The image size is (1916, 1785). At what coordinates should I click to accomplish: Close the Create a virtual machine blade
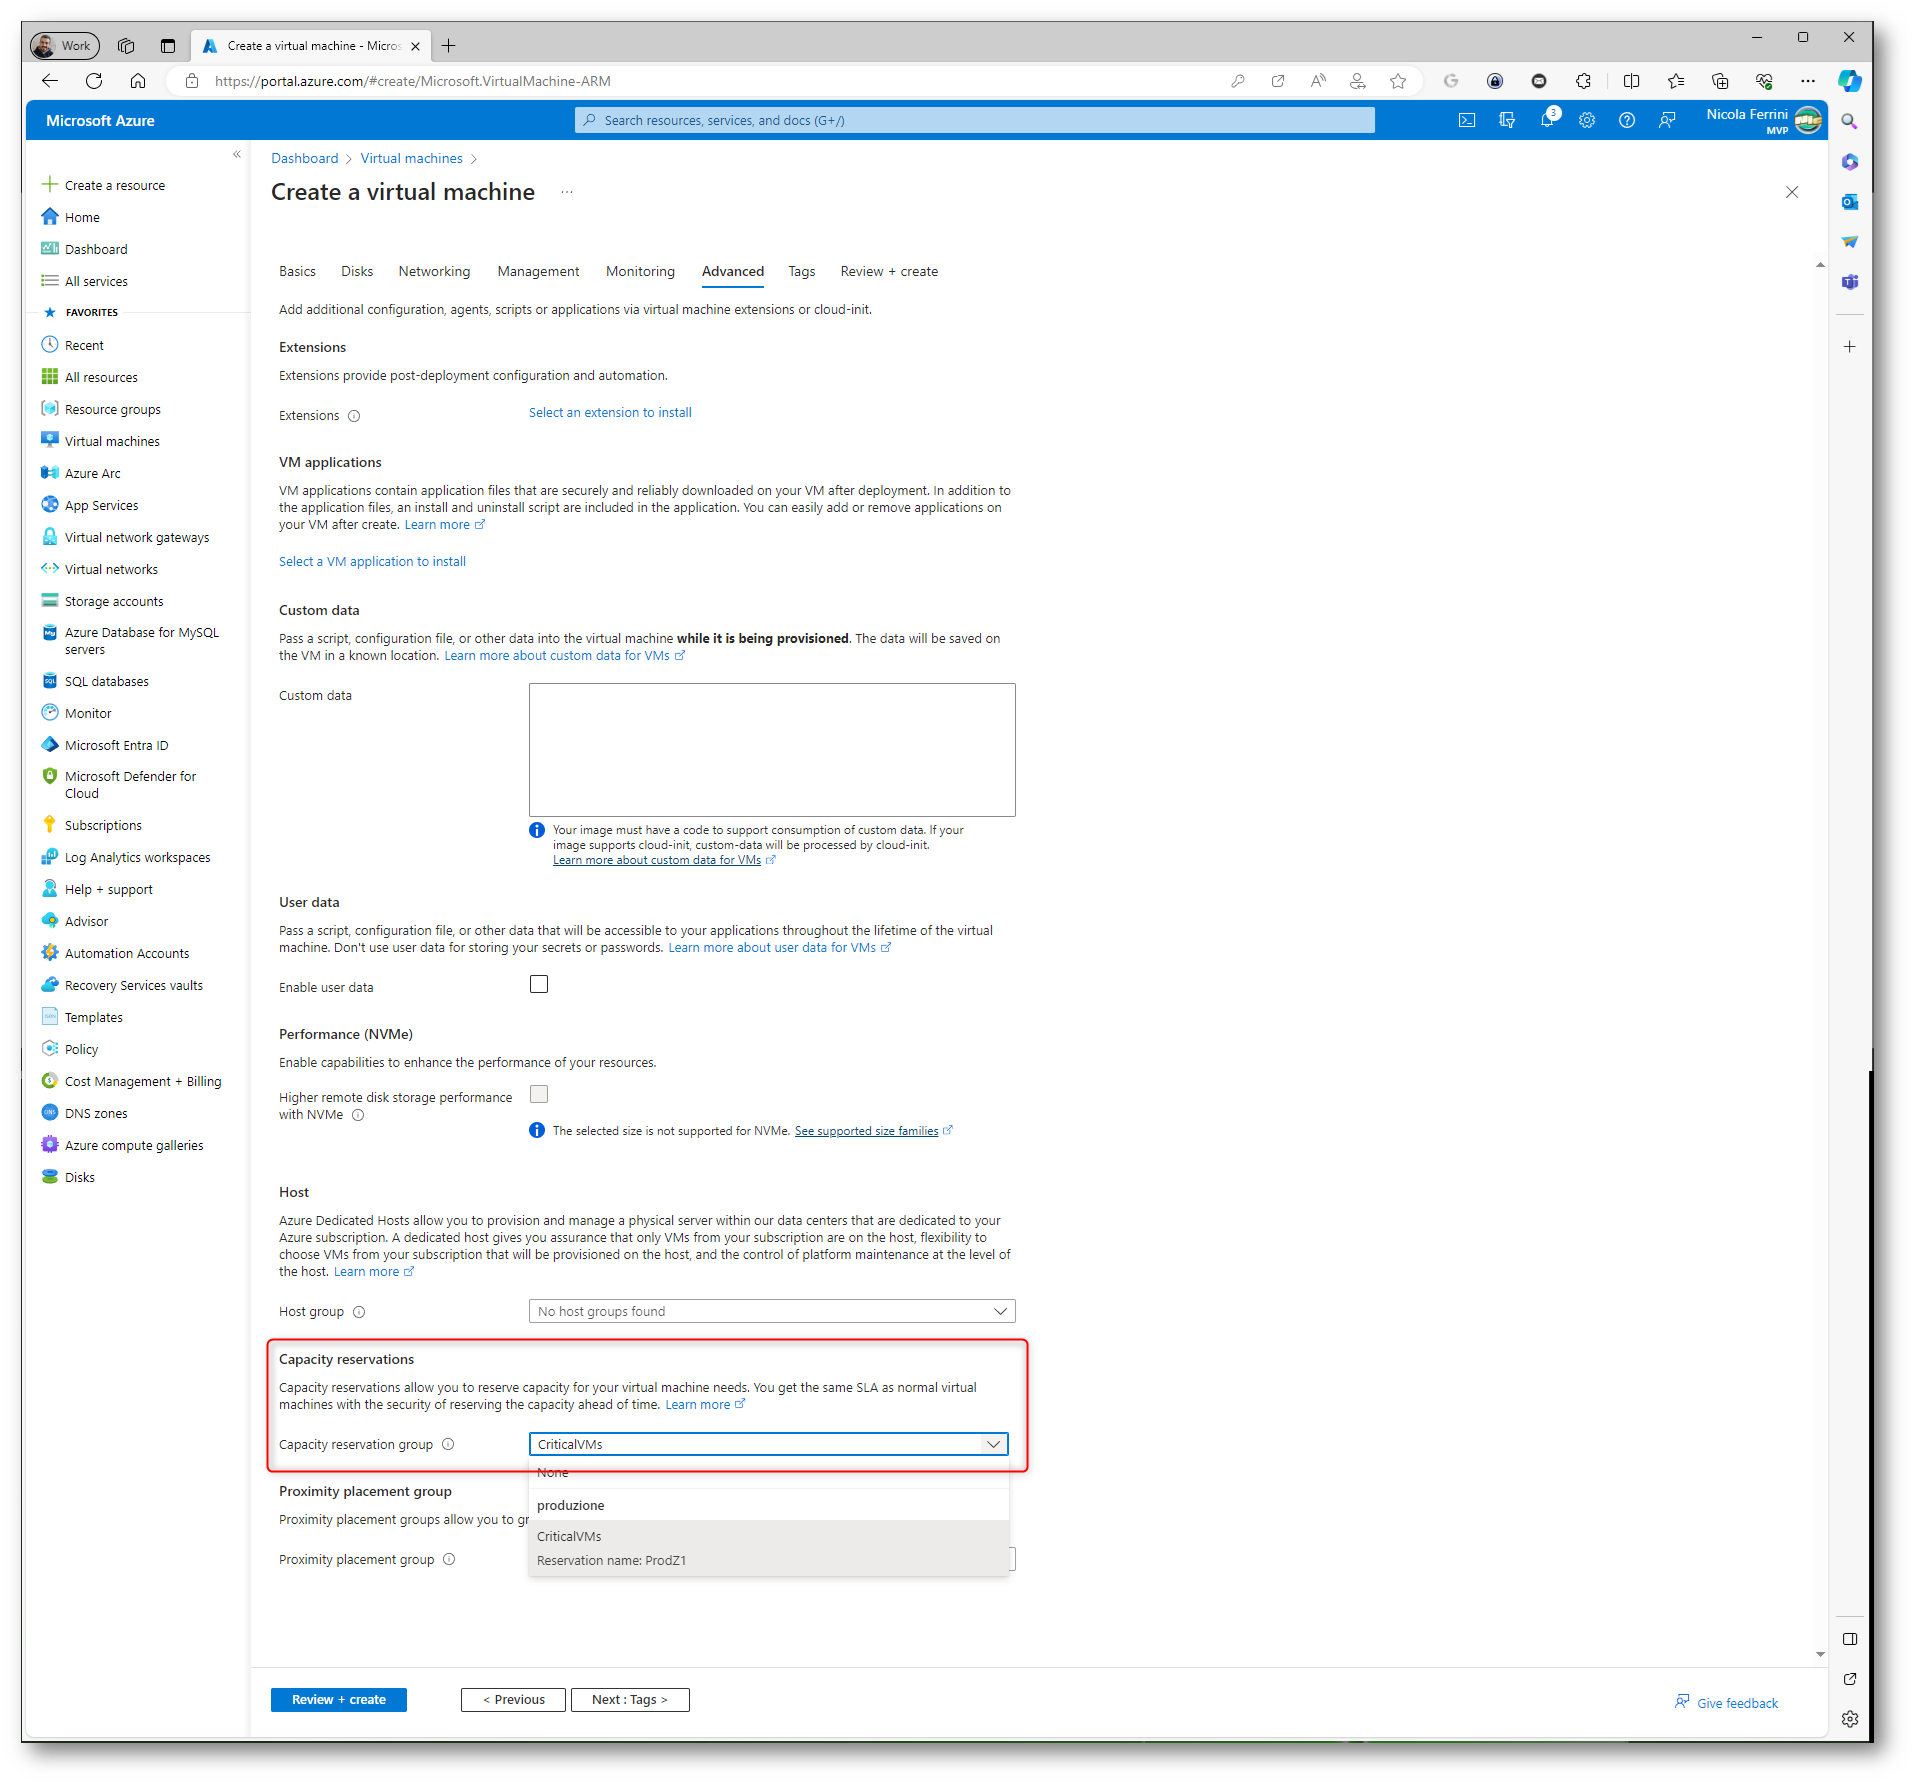pyautogui.click(x=1792, y=192)
